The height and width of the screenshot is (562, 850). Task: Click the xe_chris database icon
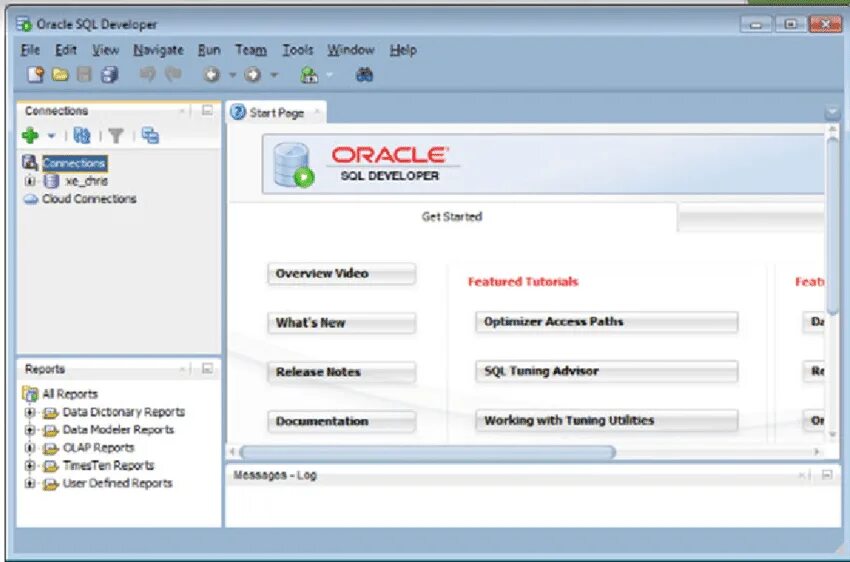[51, 180]
